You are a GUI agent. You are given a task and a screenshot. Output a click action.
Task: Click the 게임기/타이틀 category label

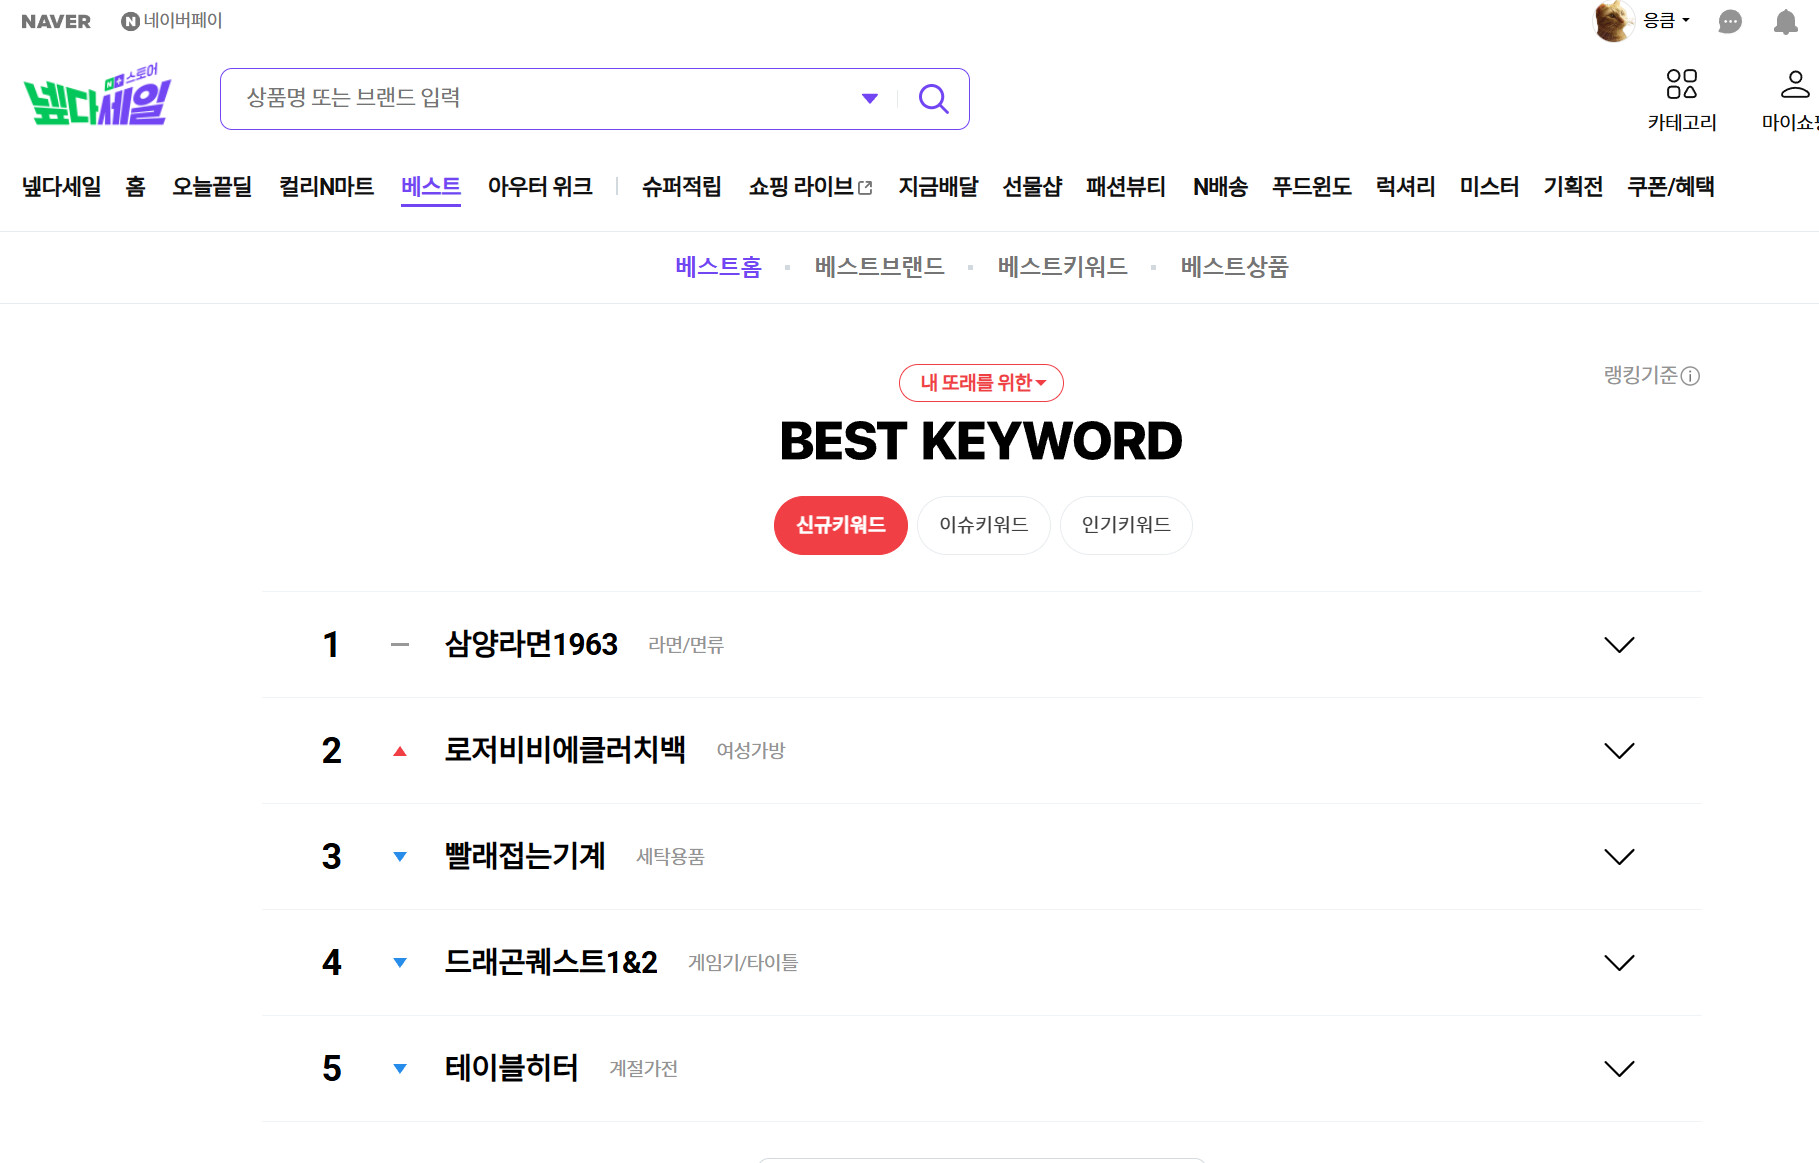tap(743, 963)
